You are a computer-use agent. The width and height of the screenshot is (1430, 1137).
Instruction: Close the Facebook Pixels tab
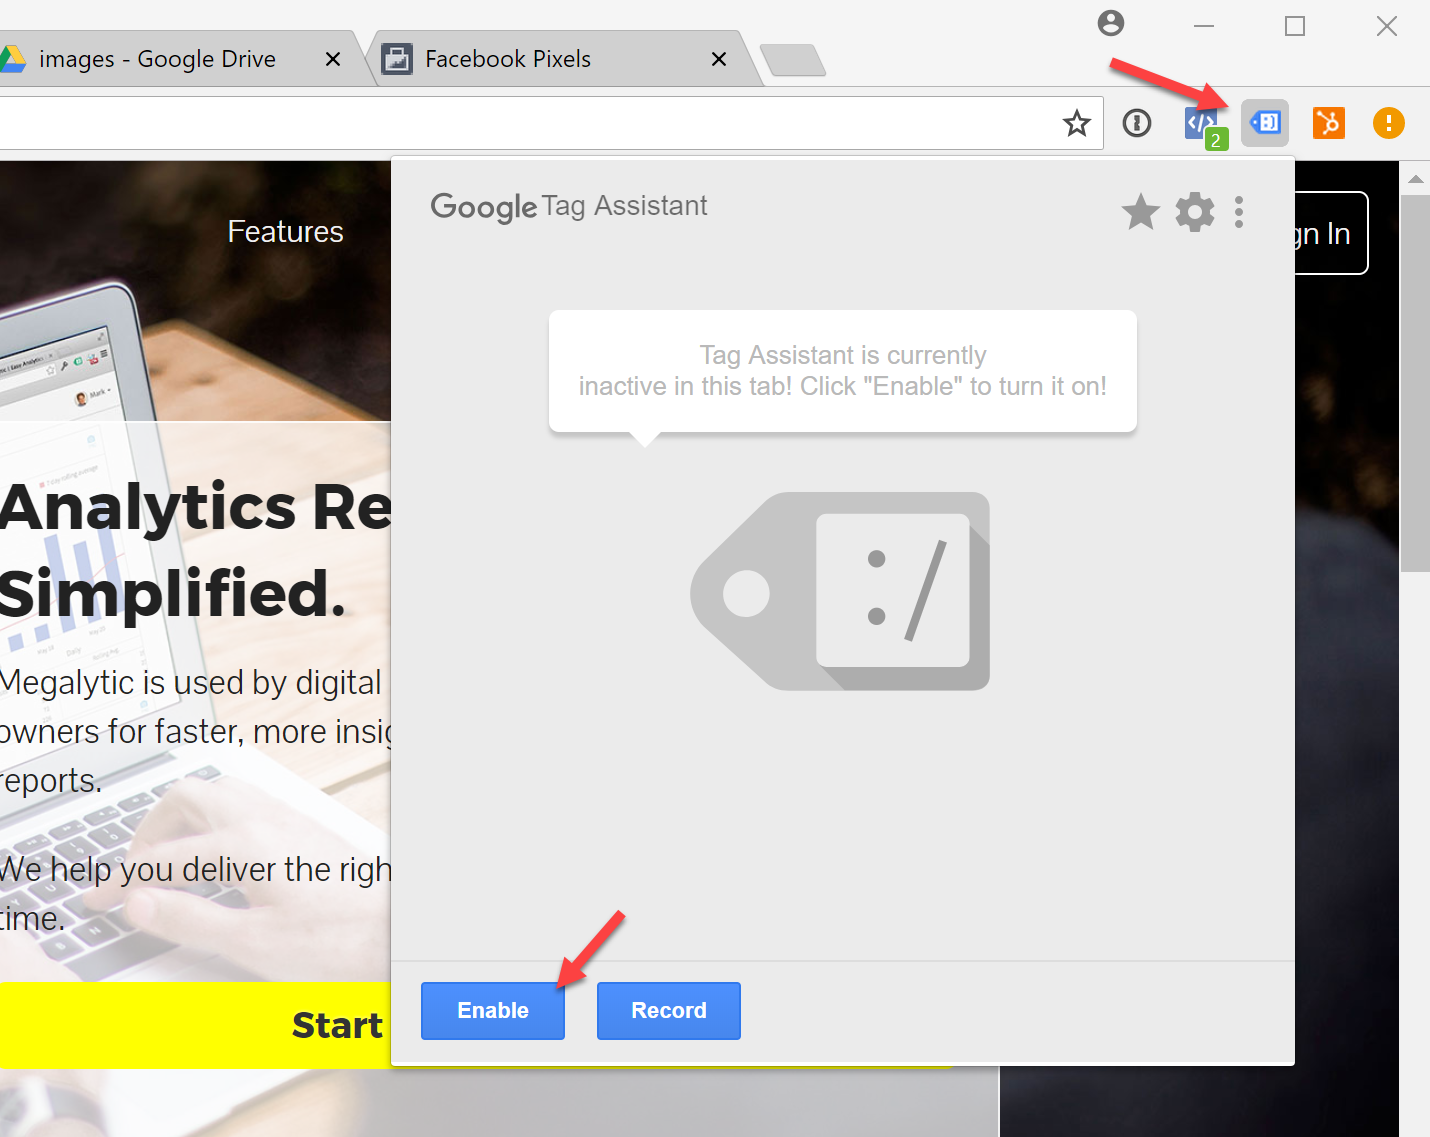coord(718,60)
